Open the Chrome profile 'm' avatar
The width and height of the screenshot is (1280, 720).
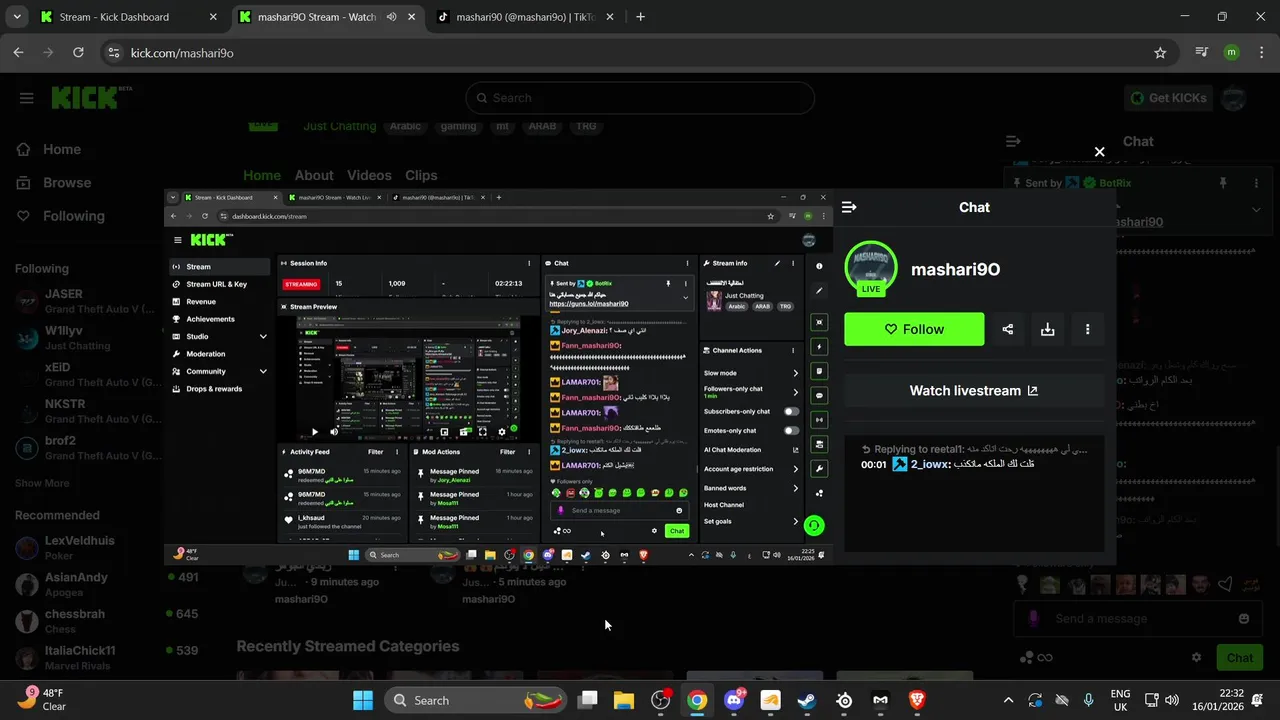click(1231, 53)
